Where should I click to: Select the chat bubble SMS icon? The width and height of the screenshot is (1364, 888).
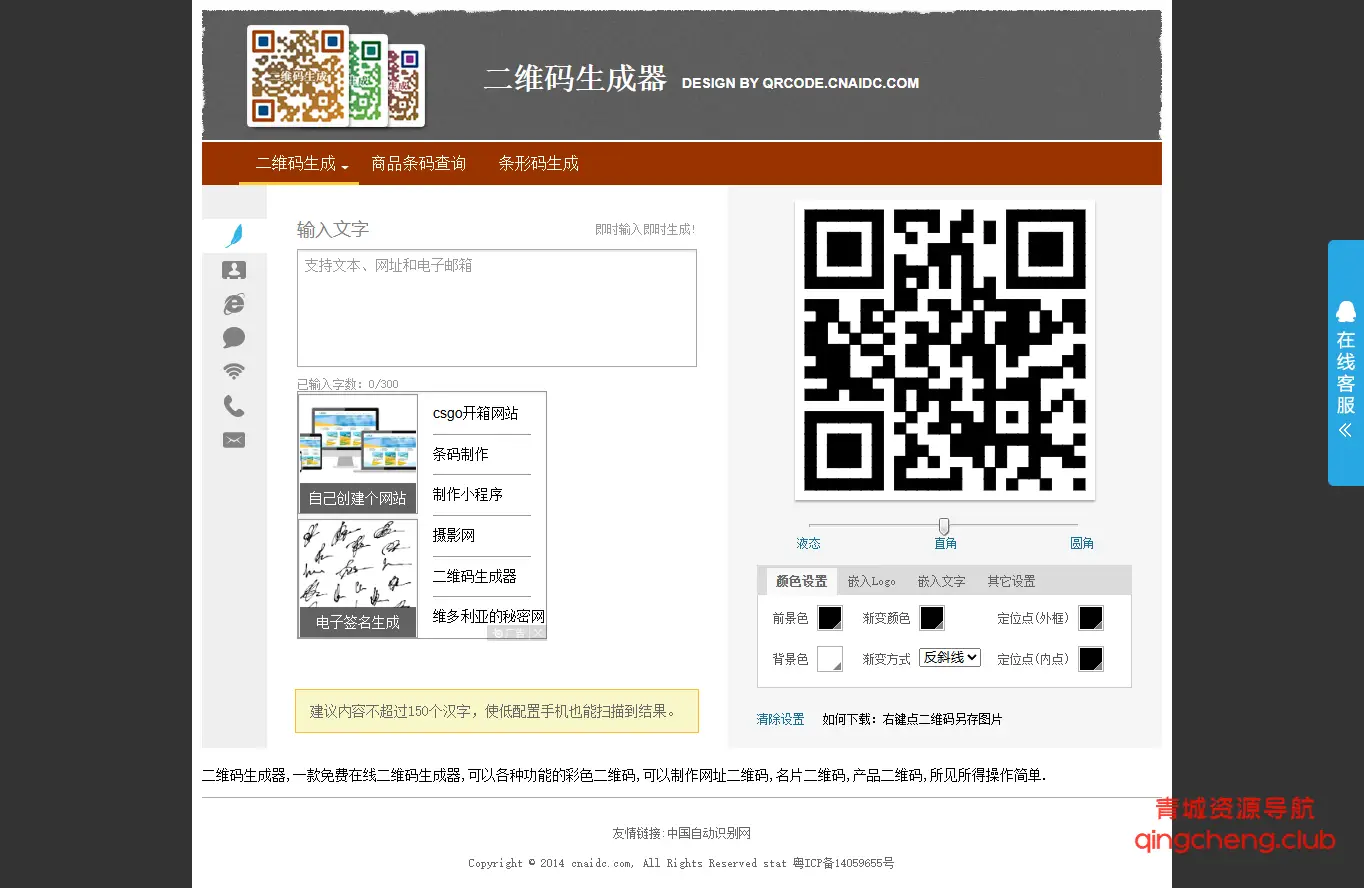coord(234,338)
